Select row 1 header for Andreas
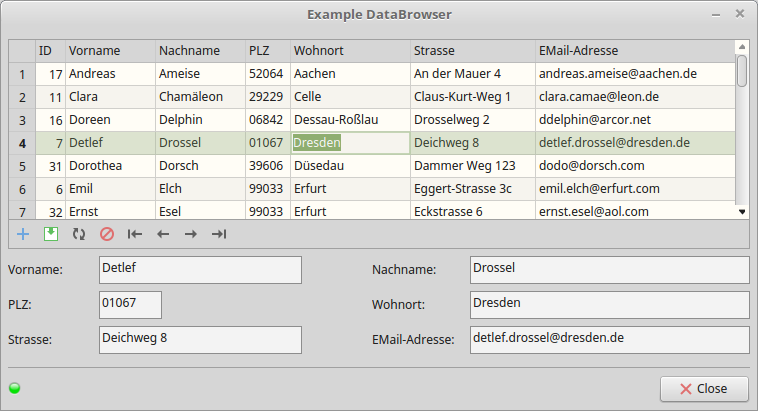This screenshot has height=411, width=758. click(x=22, y=74)
